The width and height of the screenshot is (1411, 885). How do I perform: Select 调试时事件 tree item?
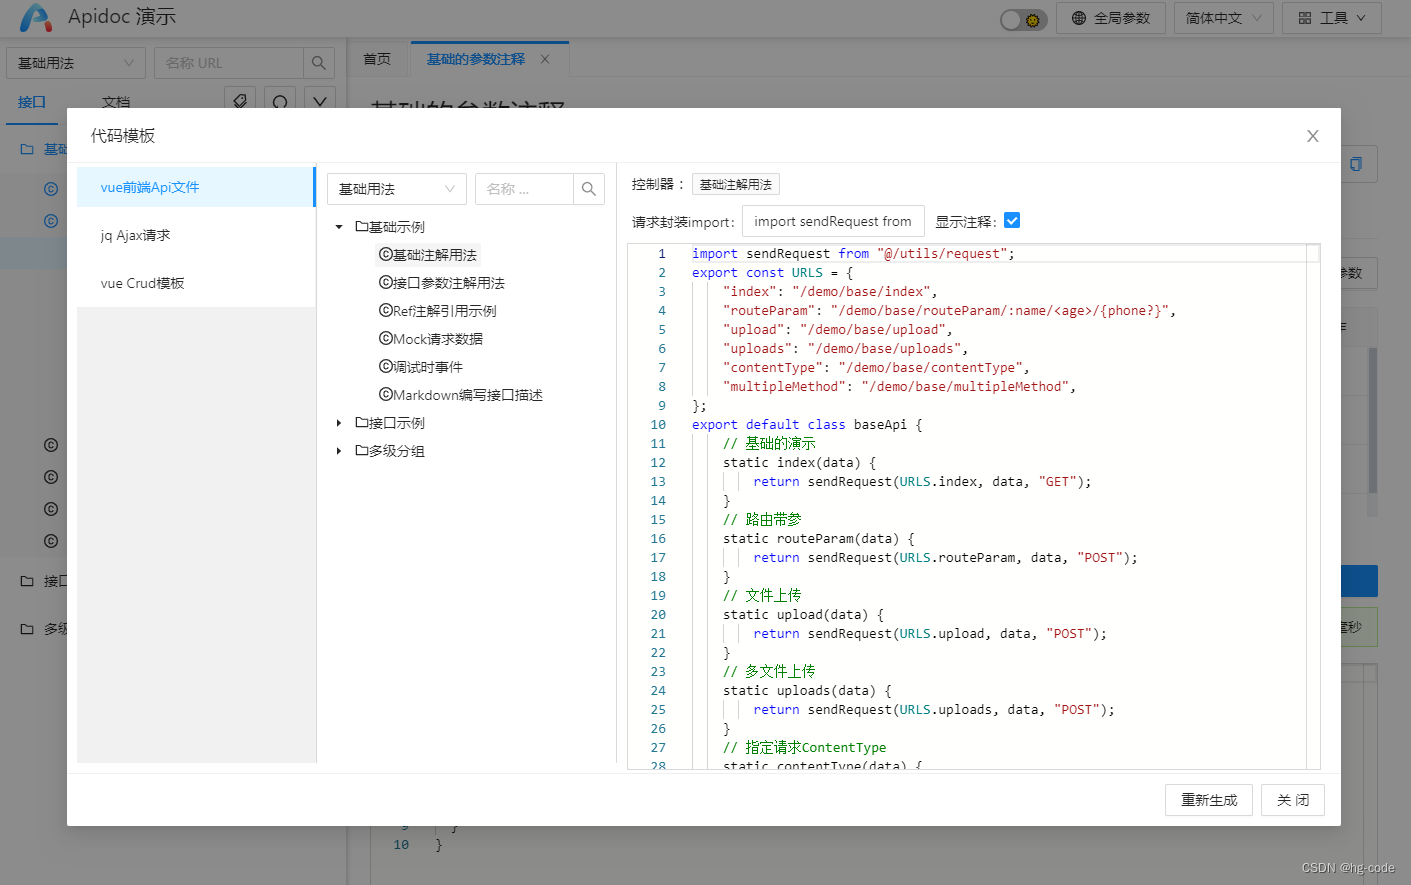[421, 367]
